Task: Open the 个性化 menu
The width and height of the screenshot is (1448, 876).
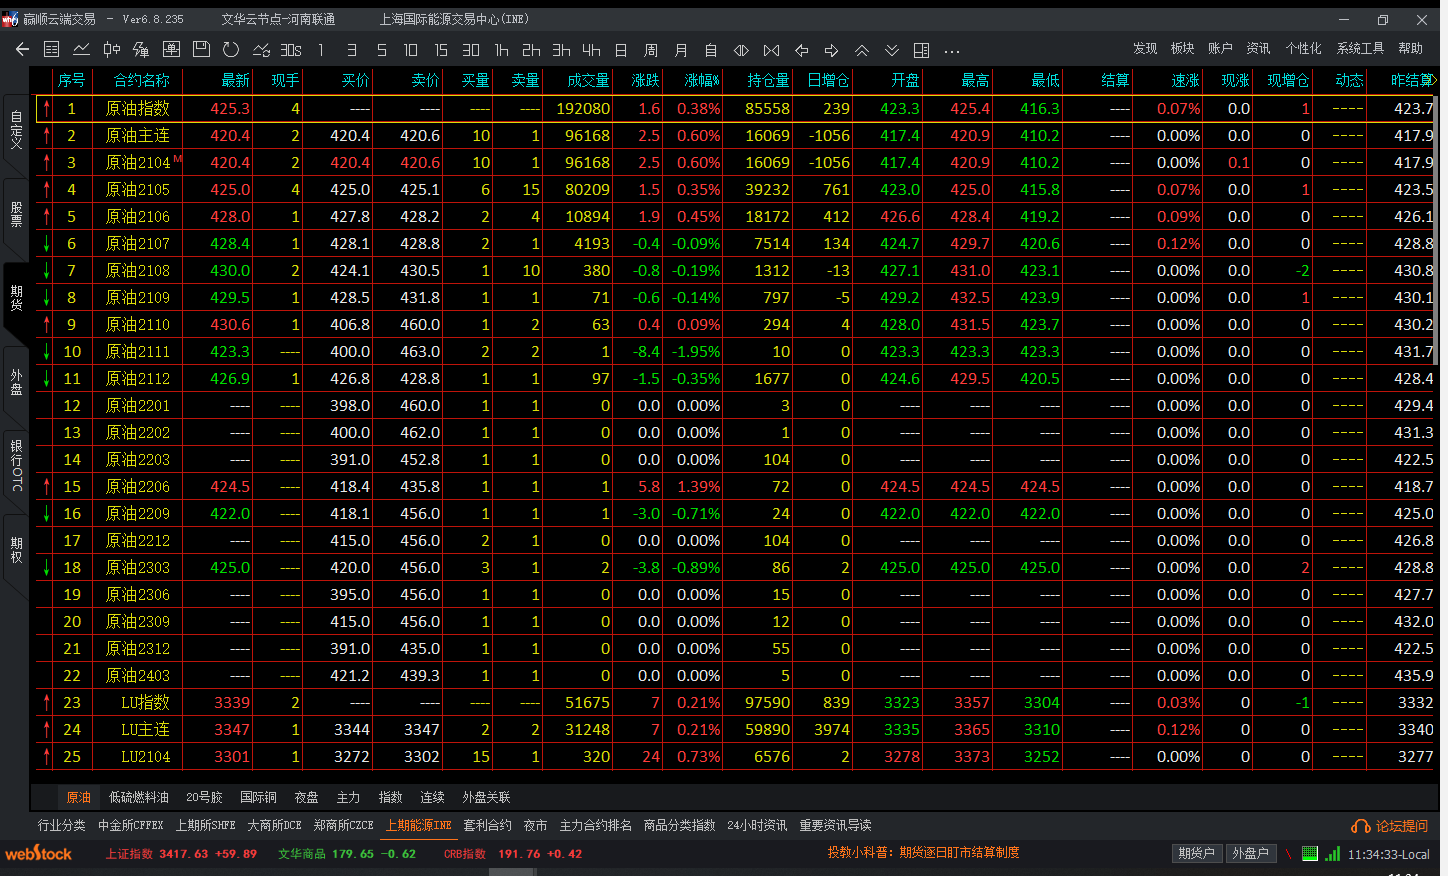Action: (x=1303, y=49)
